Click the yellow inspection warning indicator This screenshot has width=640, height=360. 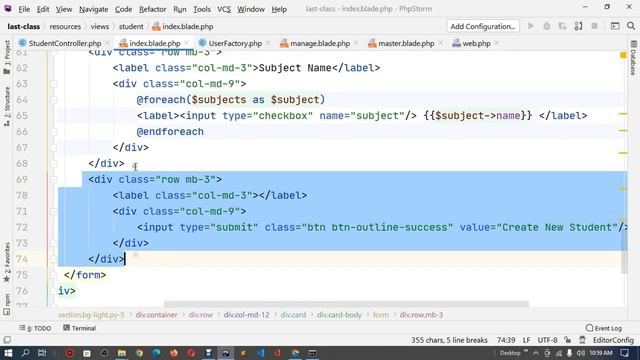coord(623,55)
